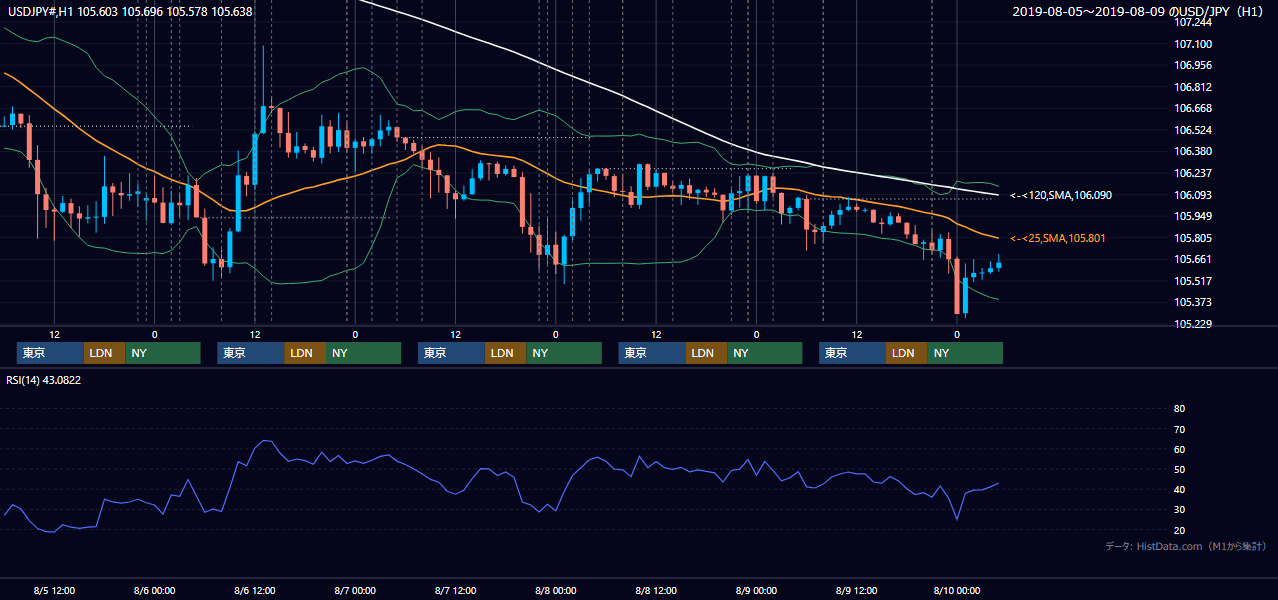The image size is (1278, 600).
Task: Click the 2019-08-05～2019-08-09 USD/JPY (H1) title
Action: (1140, 12)
